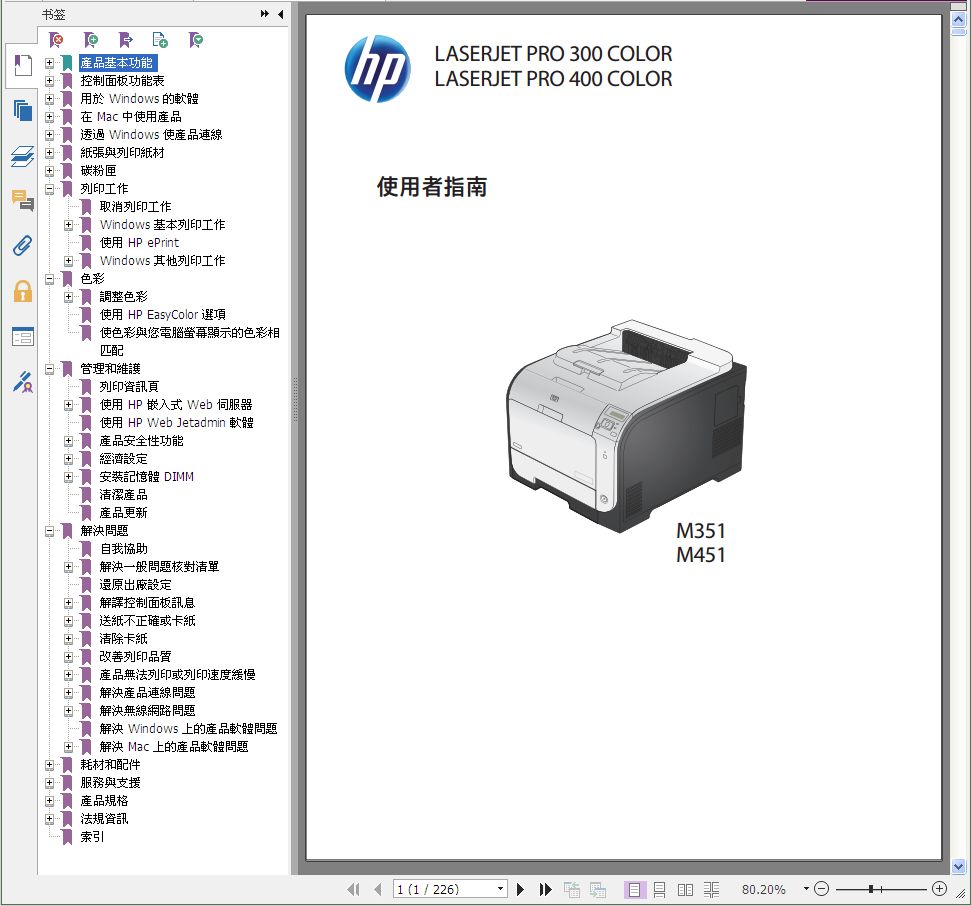Image resolution: width=972 pixels, height=906 pixels.
Task: Select facing pages view mode
Action: [x=686, y=890]
